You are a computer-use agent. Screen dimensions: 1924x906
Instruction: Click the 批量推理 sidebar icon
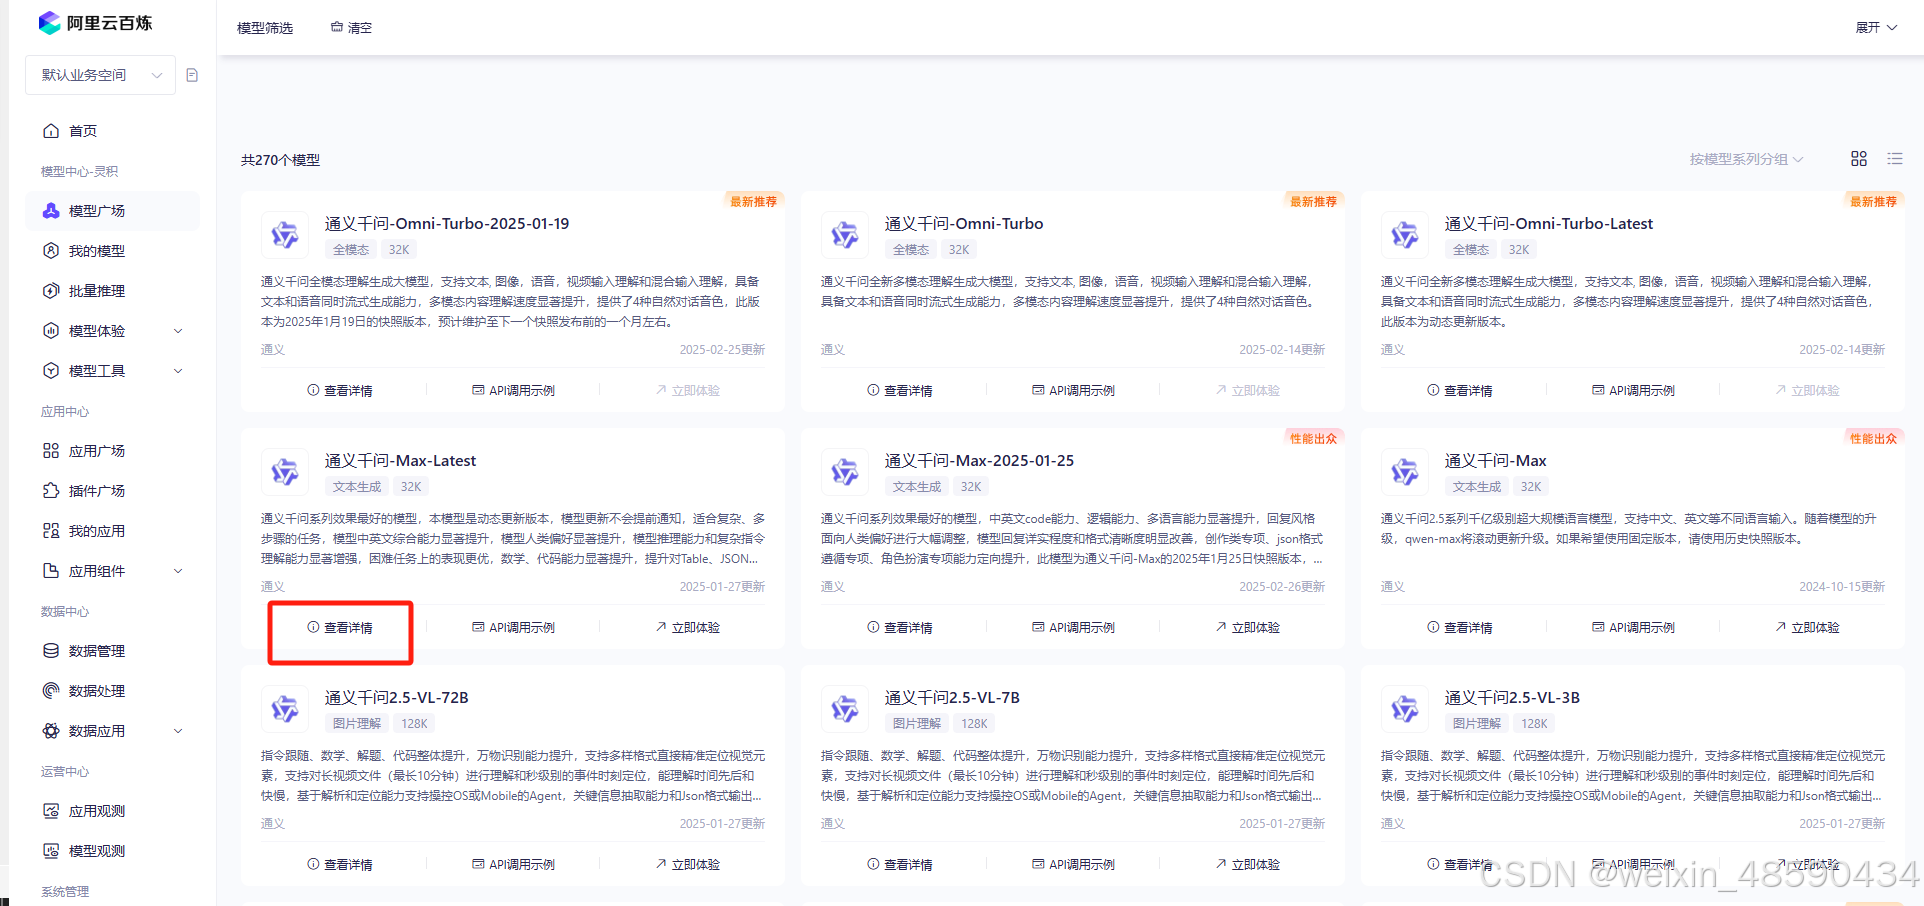point(51,291)
